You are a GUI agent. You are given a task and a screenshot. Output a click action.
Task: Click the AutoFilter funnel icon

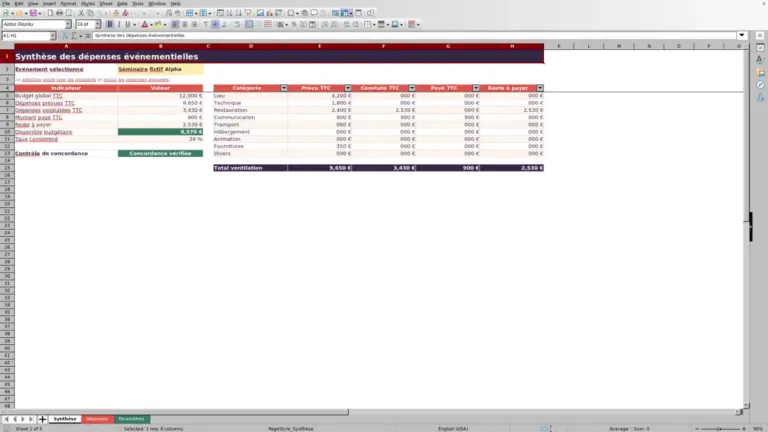coord(248,13)
